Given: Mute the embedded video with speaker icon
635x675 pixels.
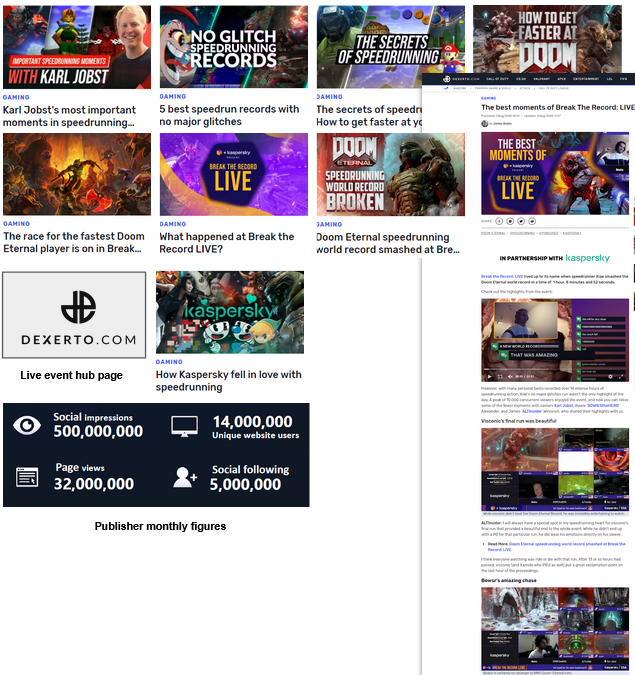Looking at the screenshot, I should coord(510,377).
